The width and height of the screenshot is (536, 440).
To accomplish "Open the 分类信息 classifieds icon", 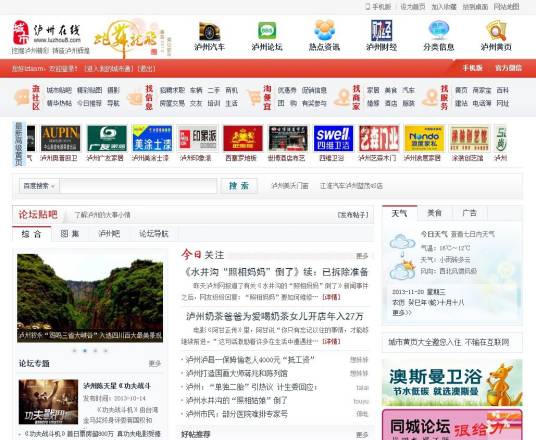I will [439, 30].
